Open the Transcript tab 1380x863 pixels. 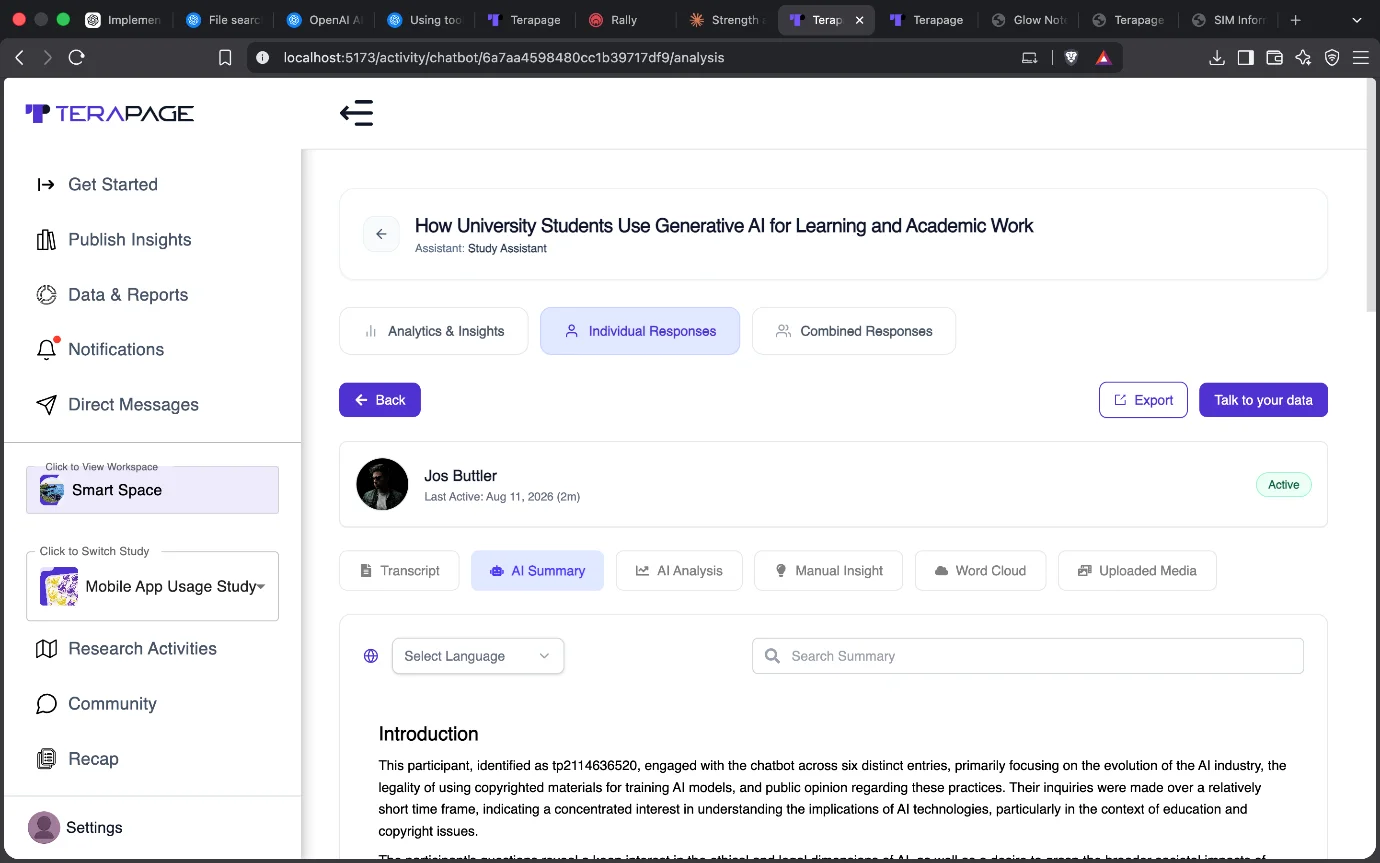(399, 571)
